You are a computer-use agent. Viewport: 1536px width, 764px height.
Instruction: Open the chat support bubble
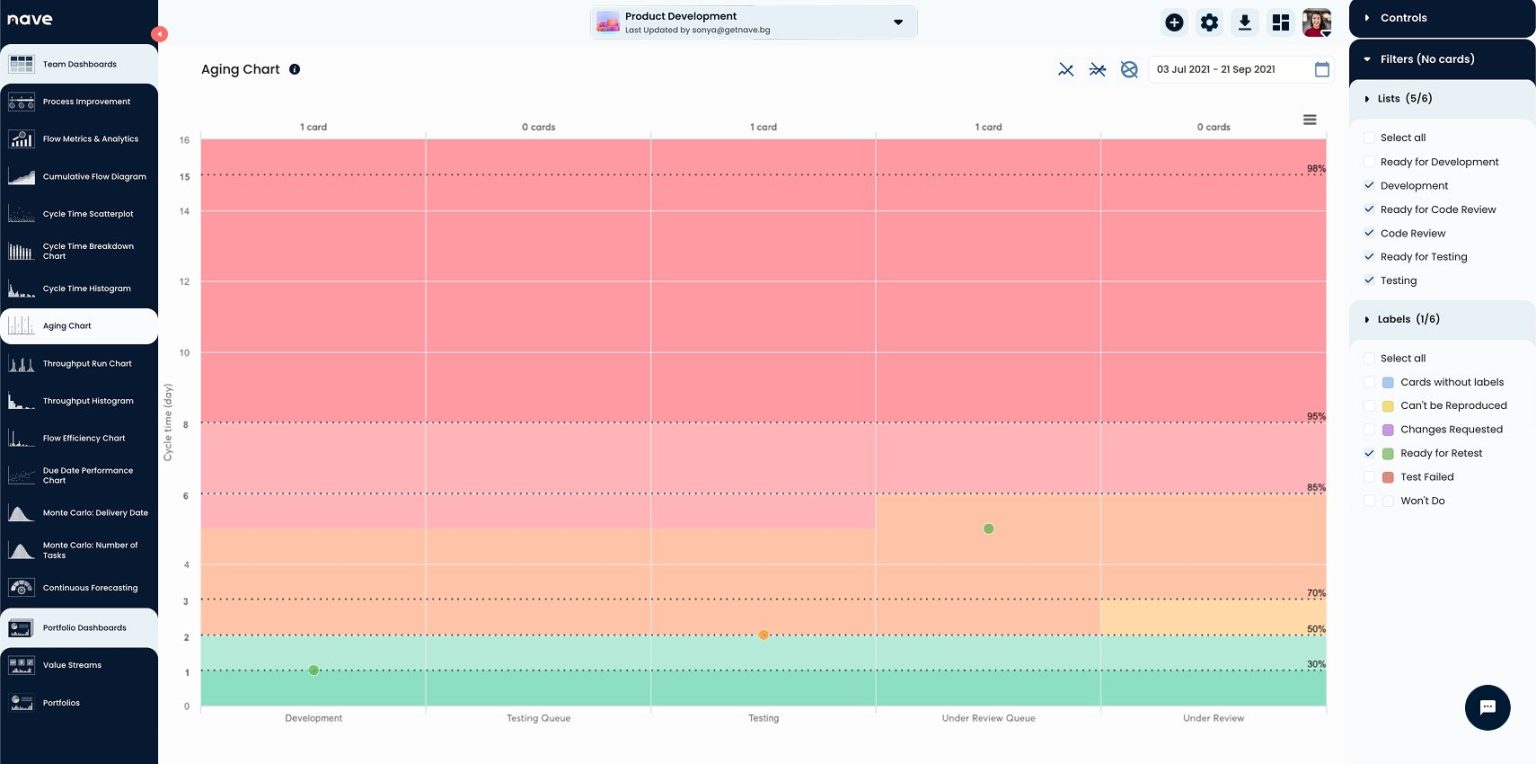[1487, 707]
